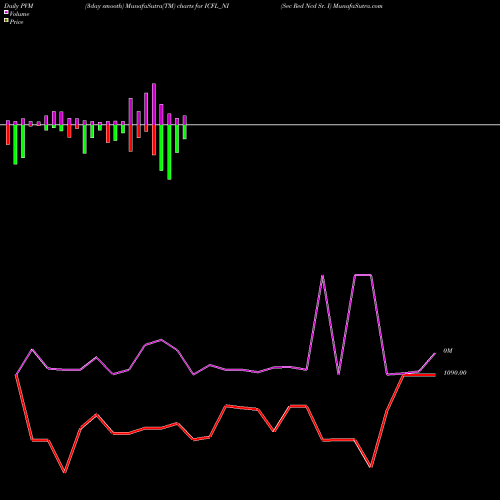Screen dimensions: 500x500
Task: Click the Price legend color swatch
Action: [x=6, y=21]
